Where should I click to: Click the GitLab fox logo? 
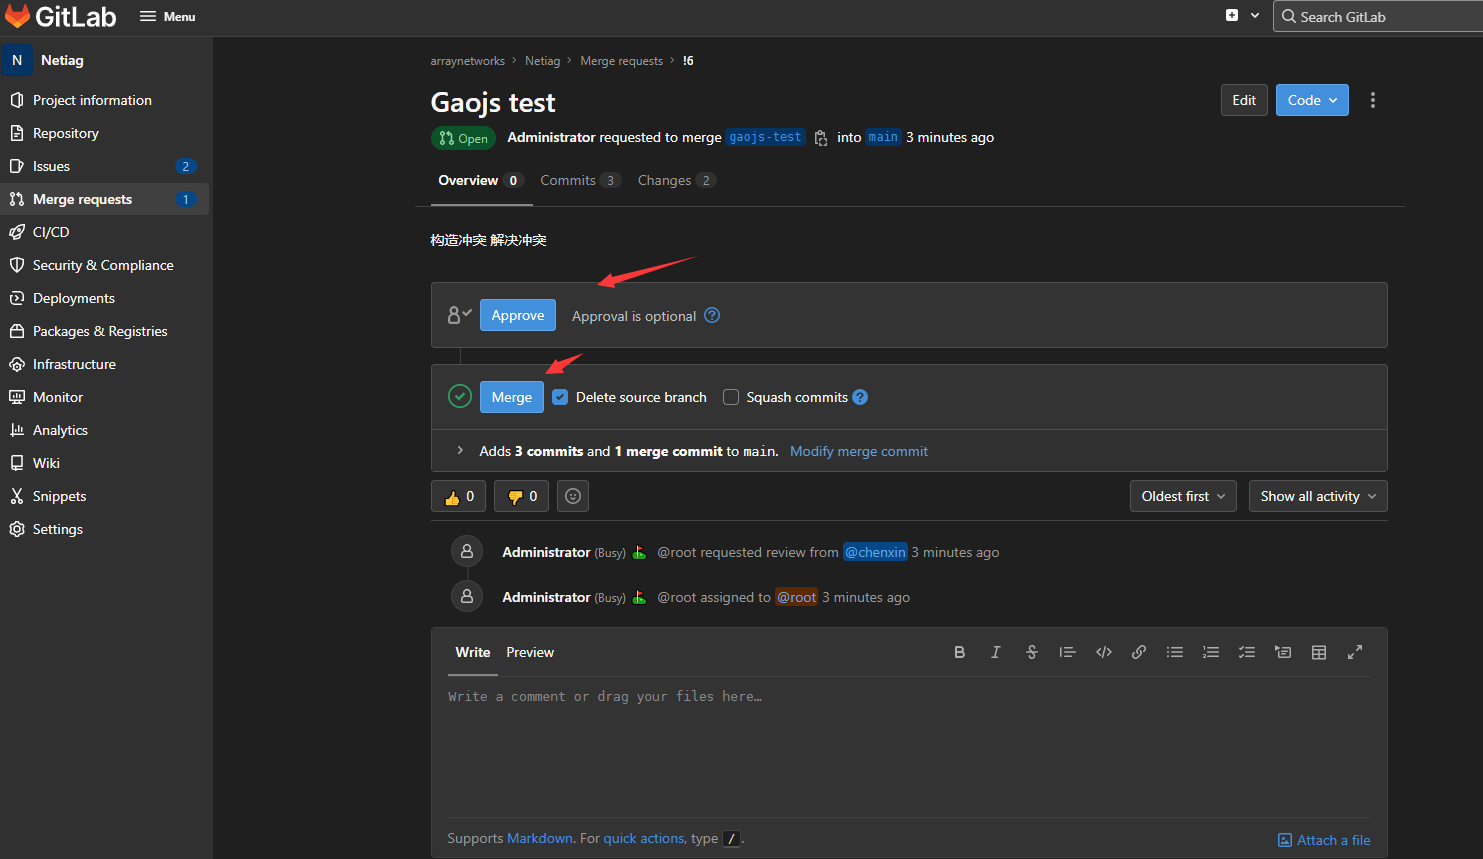[17, 16]
